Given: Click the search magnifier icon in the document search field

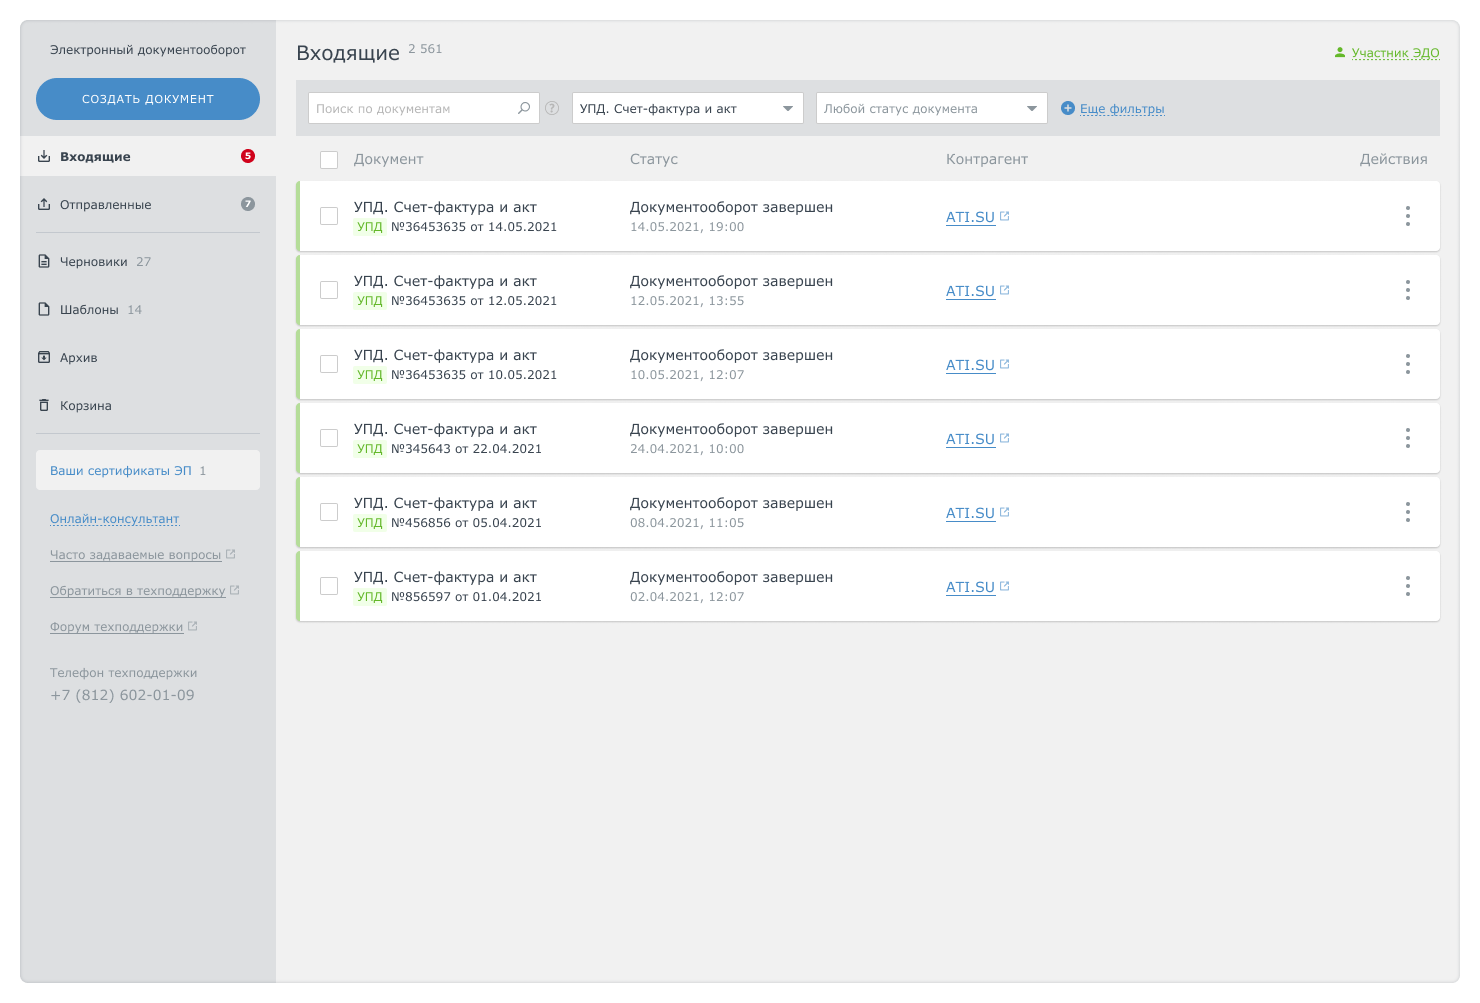Looking at the screenshot, I should (x=524, y=108).
